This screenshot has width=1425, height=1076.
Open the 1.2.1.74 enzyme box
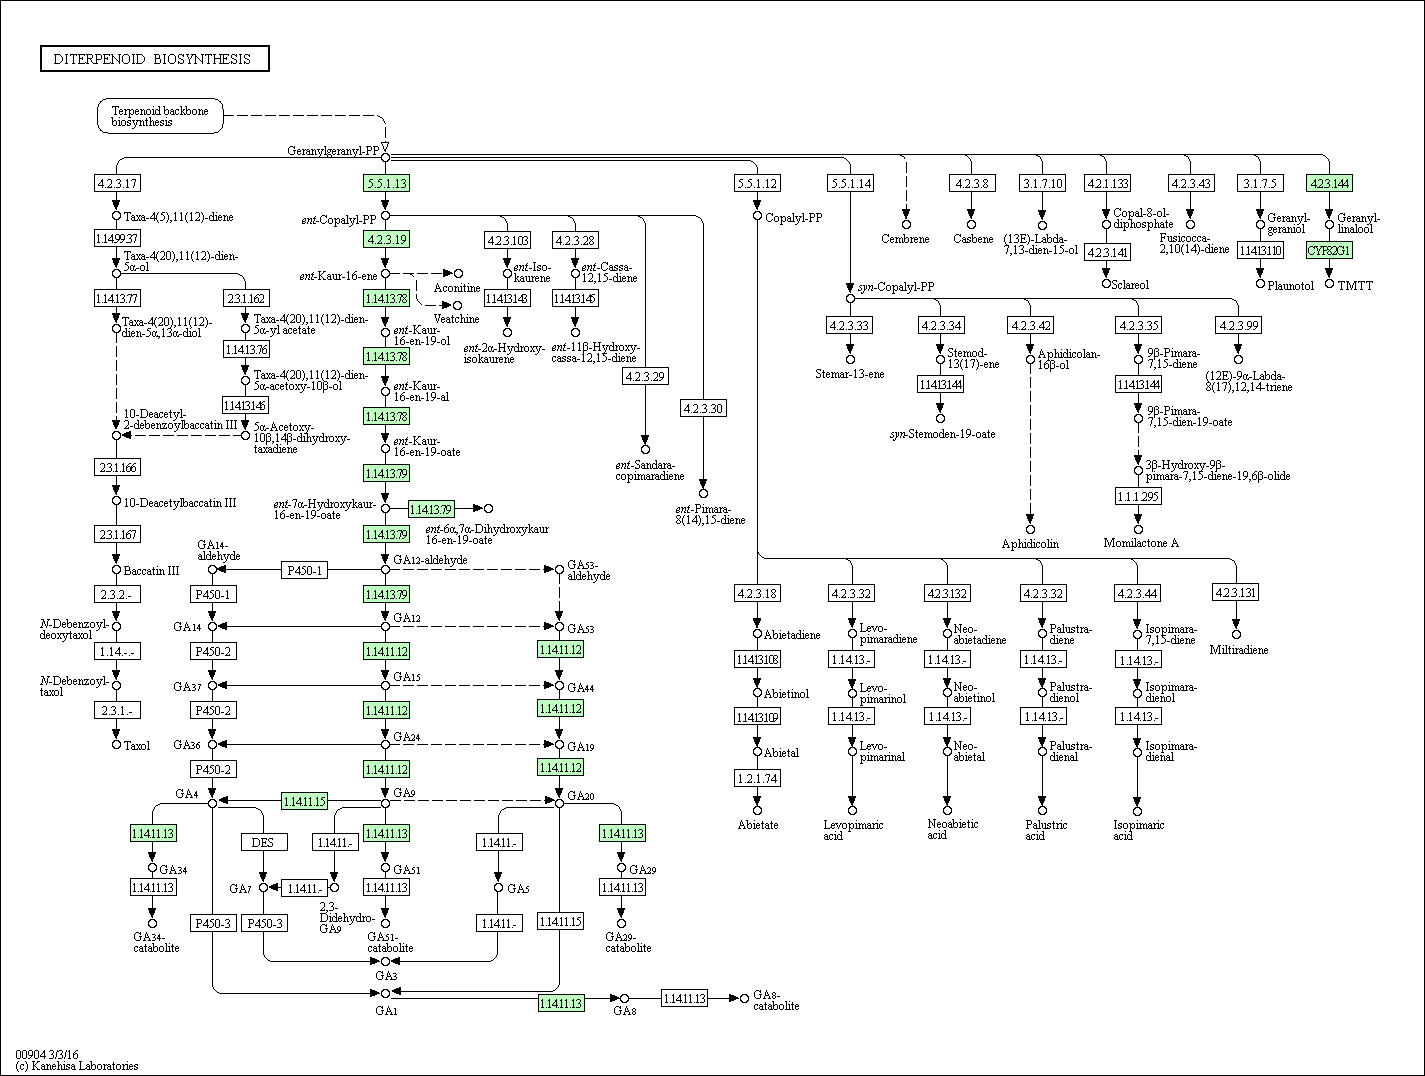coord(757,777)
